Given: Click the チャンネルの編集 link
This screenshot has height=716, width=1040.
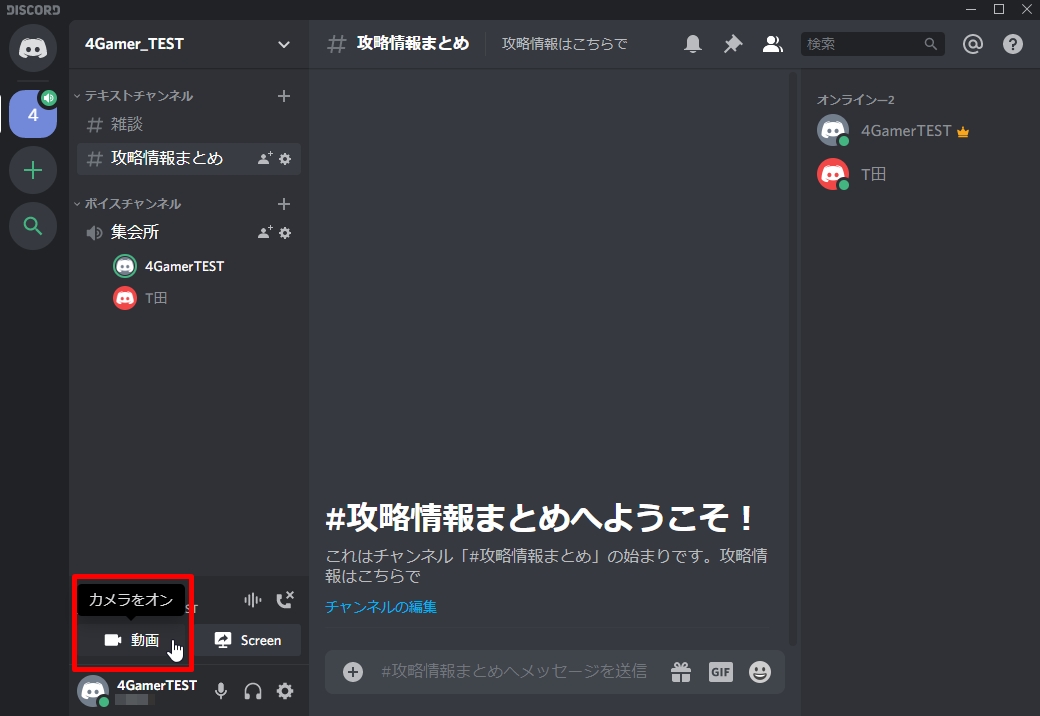Looking at the screenshot, I should (x=381, y=607).
